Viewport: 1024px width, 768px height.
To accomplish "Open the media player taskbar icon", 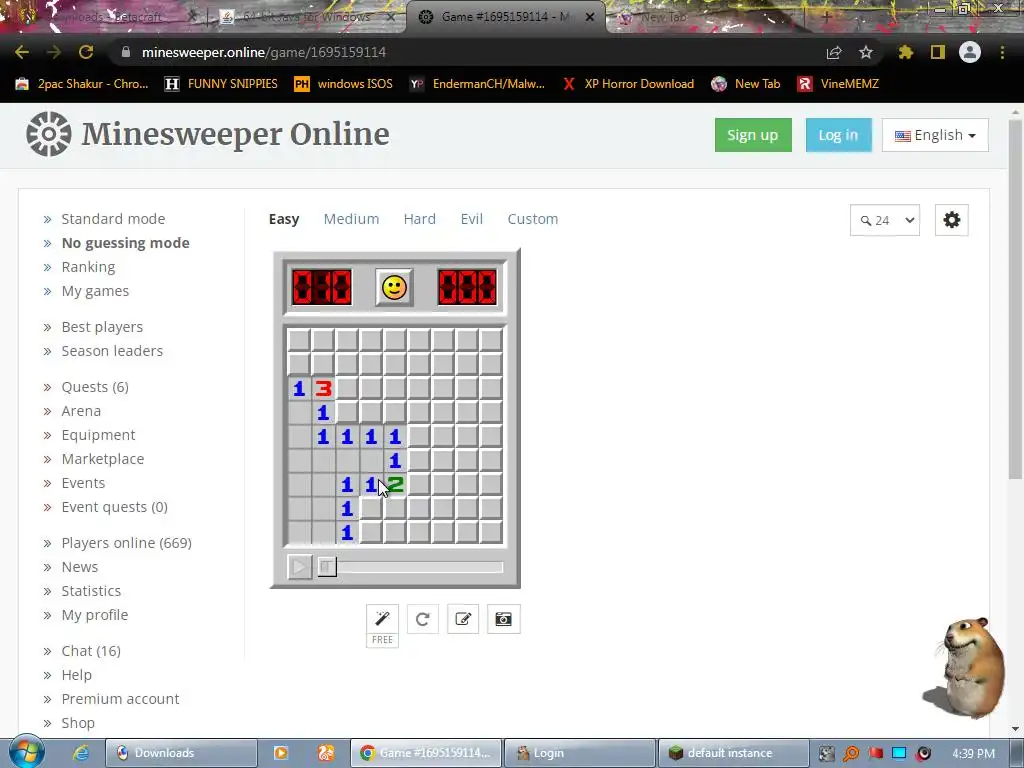I will click(x=281, y=753).
